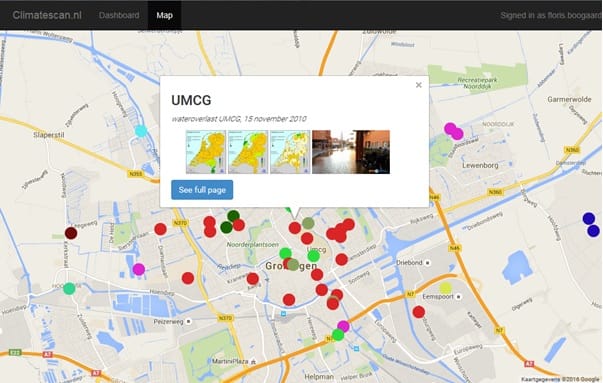Viewport: 603px width, 383px height.
Task: Click the Helpman district label
Action: pyautogui.click(x=319, y=376)
